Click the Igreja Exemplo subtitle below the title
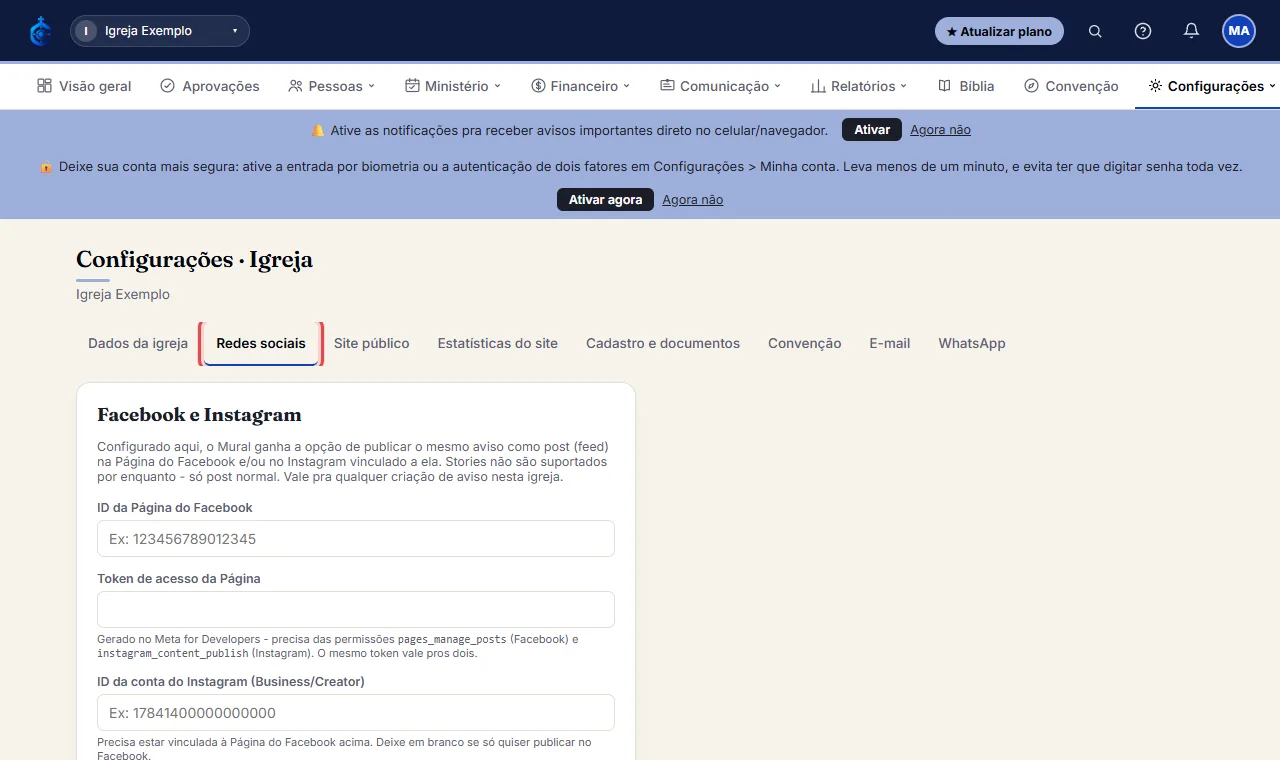Viewport: 1280px width, 760px height. pos(123,295)
